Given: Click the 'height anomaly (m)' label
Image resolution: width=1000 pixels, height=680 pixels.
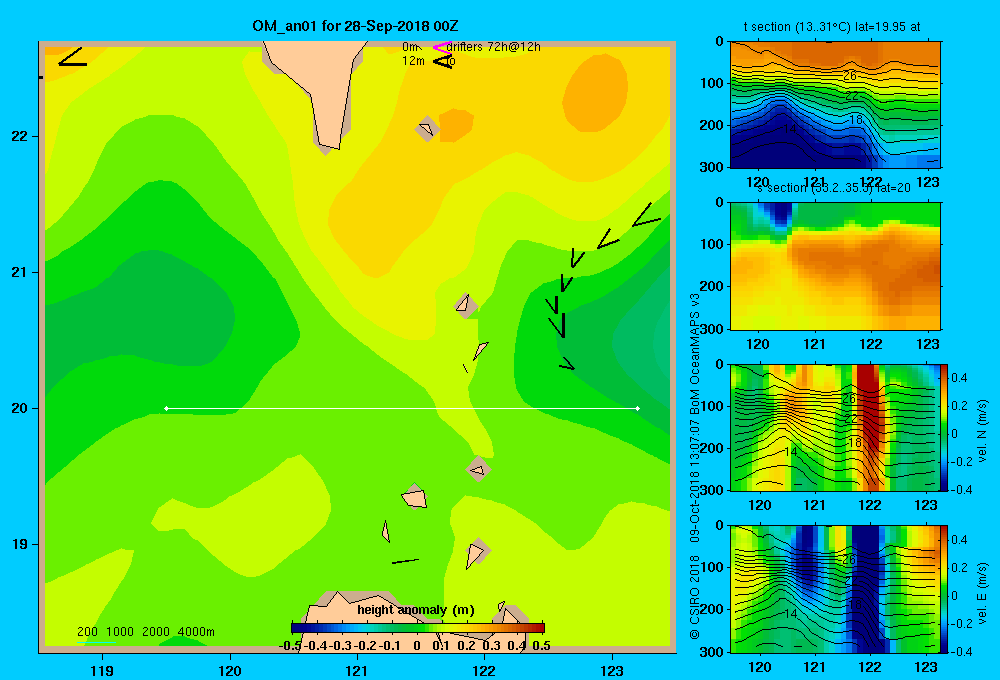Looking at the screenshot, I should (x=416, y=610).
